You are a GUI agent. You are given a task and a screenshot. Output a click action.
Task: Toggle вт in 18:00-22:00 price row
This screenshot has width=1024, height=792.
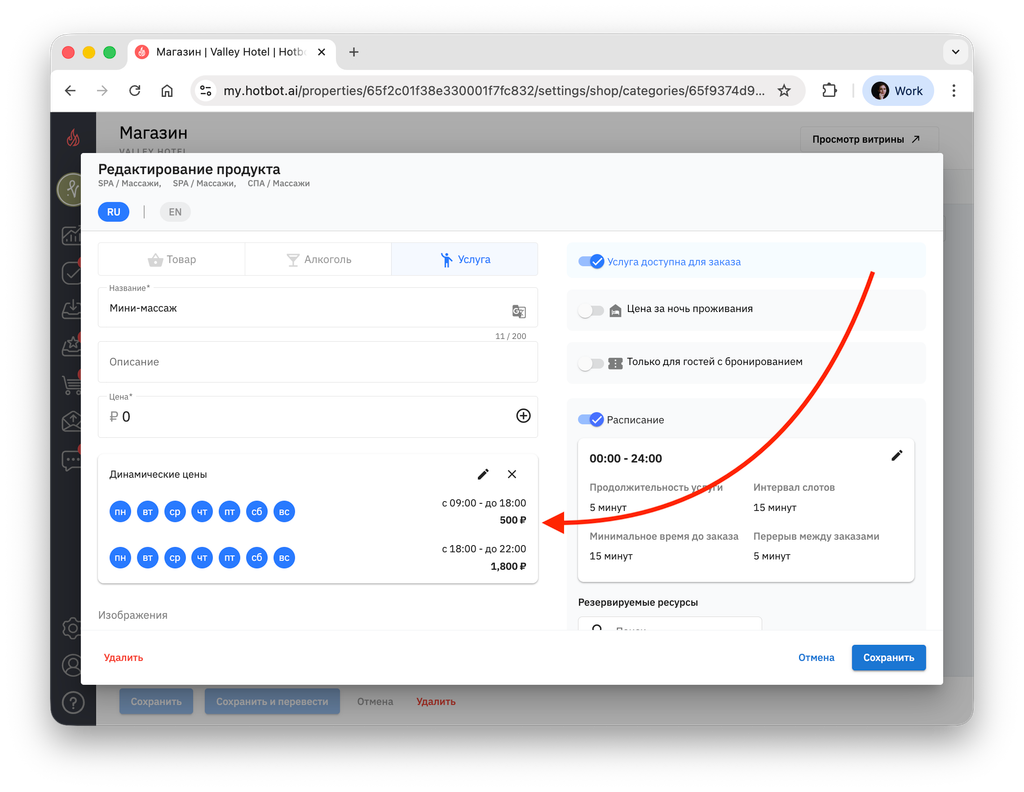pos(148,558)
